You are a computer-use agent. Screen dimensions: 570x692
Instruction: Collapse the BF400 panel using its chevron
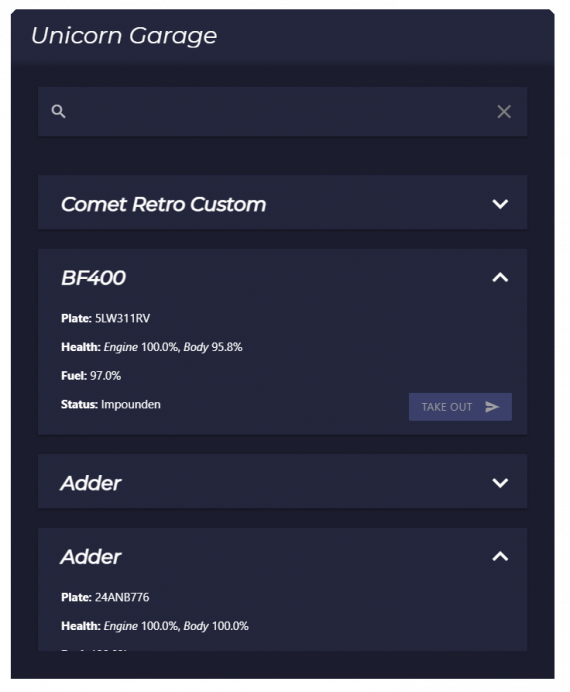[500, 277]
